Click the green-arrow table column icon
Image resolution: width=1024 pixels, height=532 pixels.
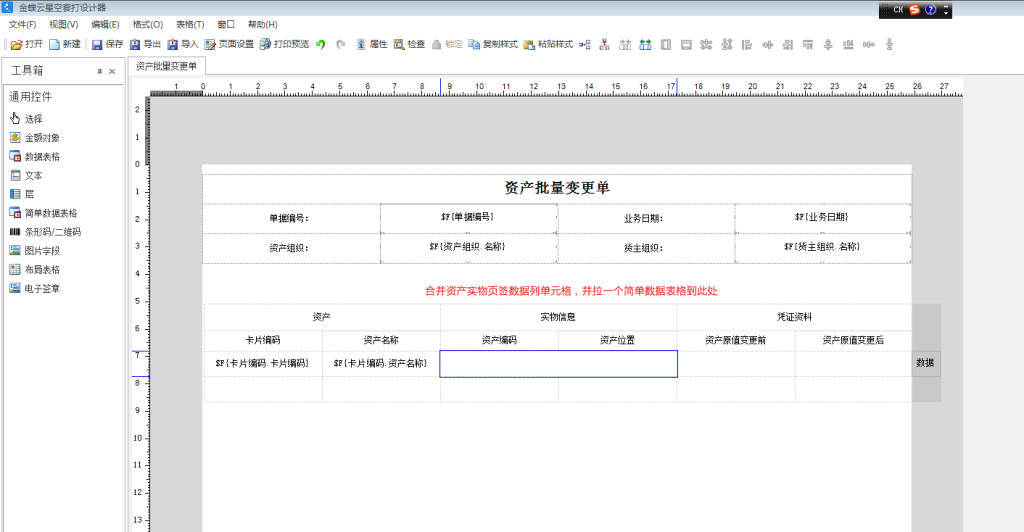coord(645,44)
